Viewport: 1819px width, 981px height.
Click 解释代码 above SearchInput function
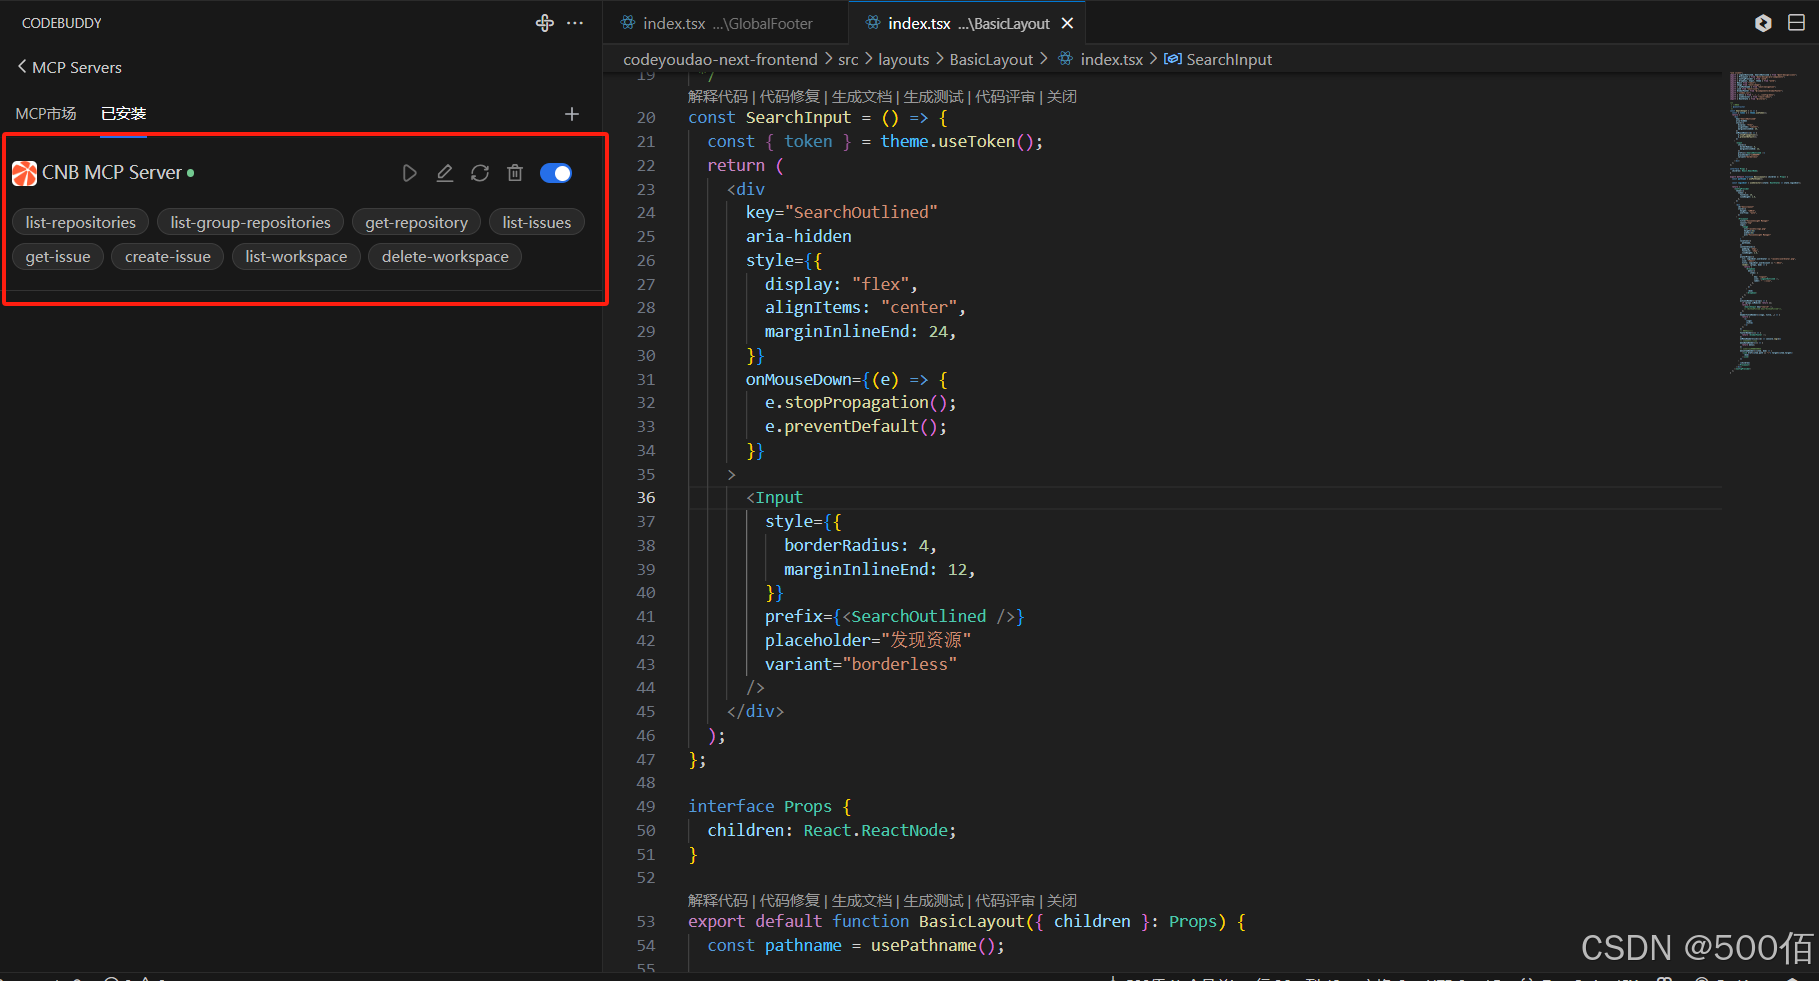[718, 97]
